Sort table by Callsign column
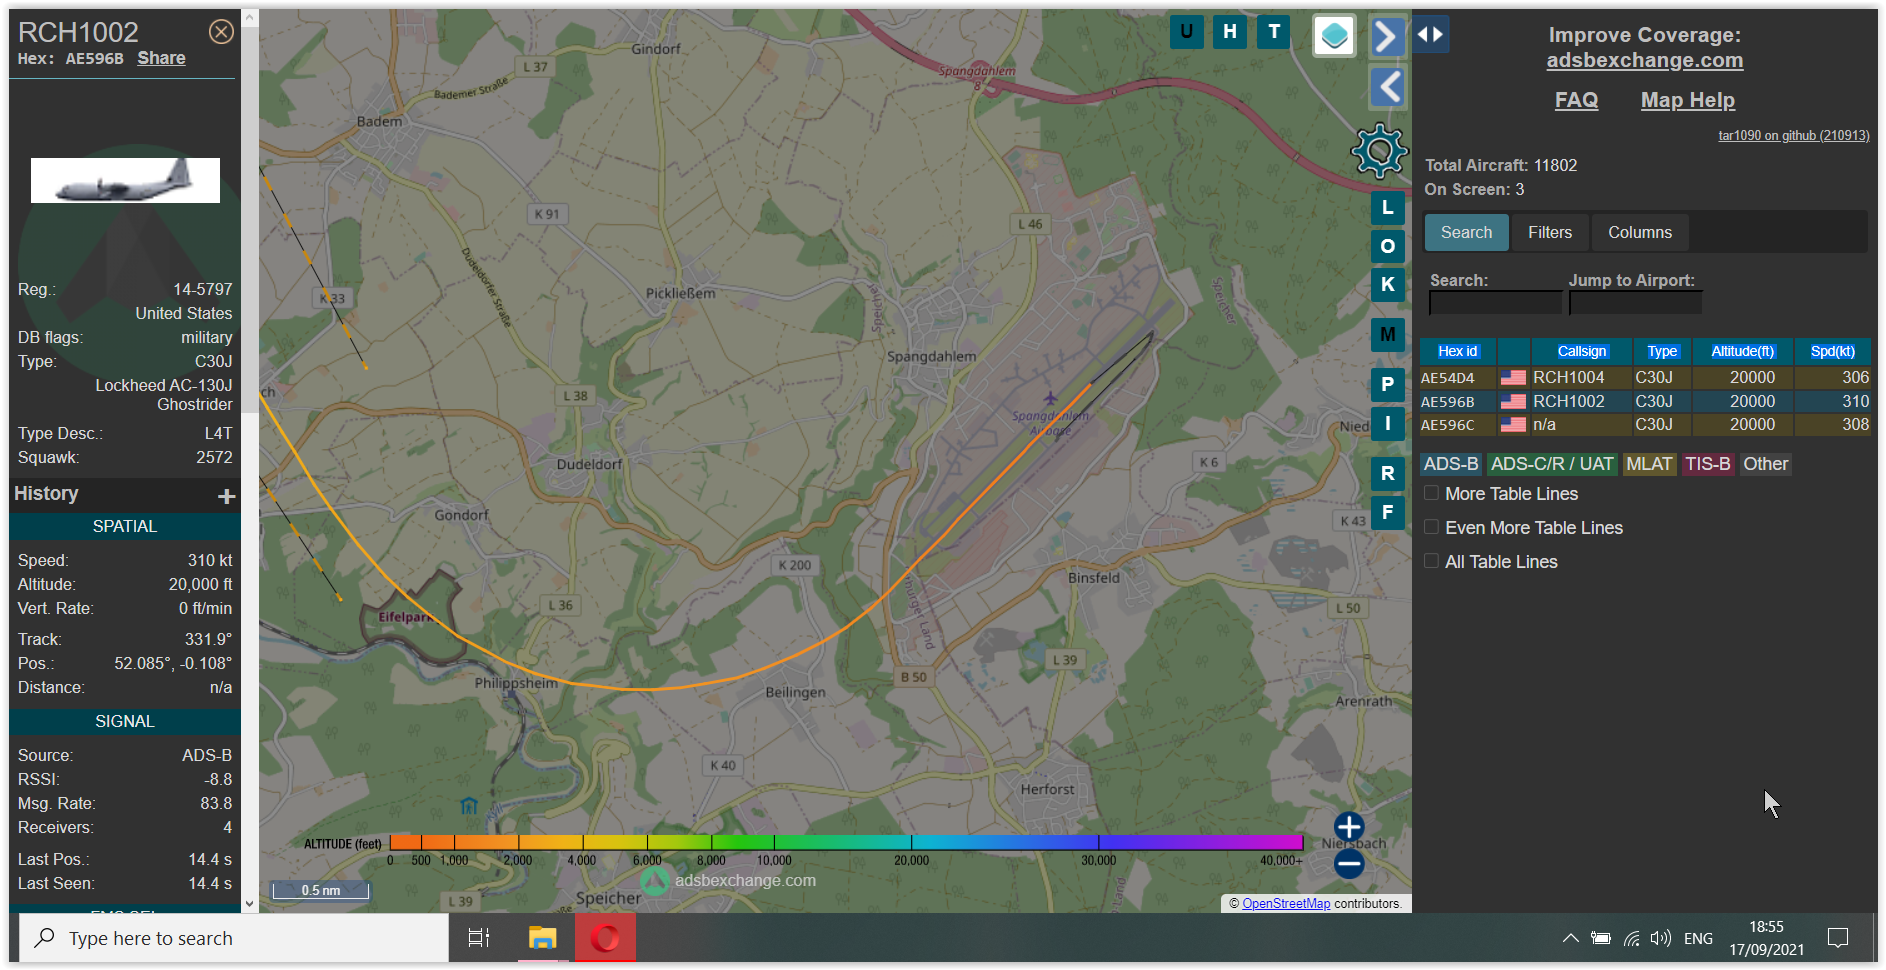 click(x=1581, y=351)
